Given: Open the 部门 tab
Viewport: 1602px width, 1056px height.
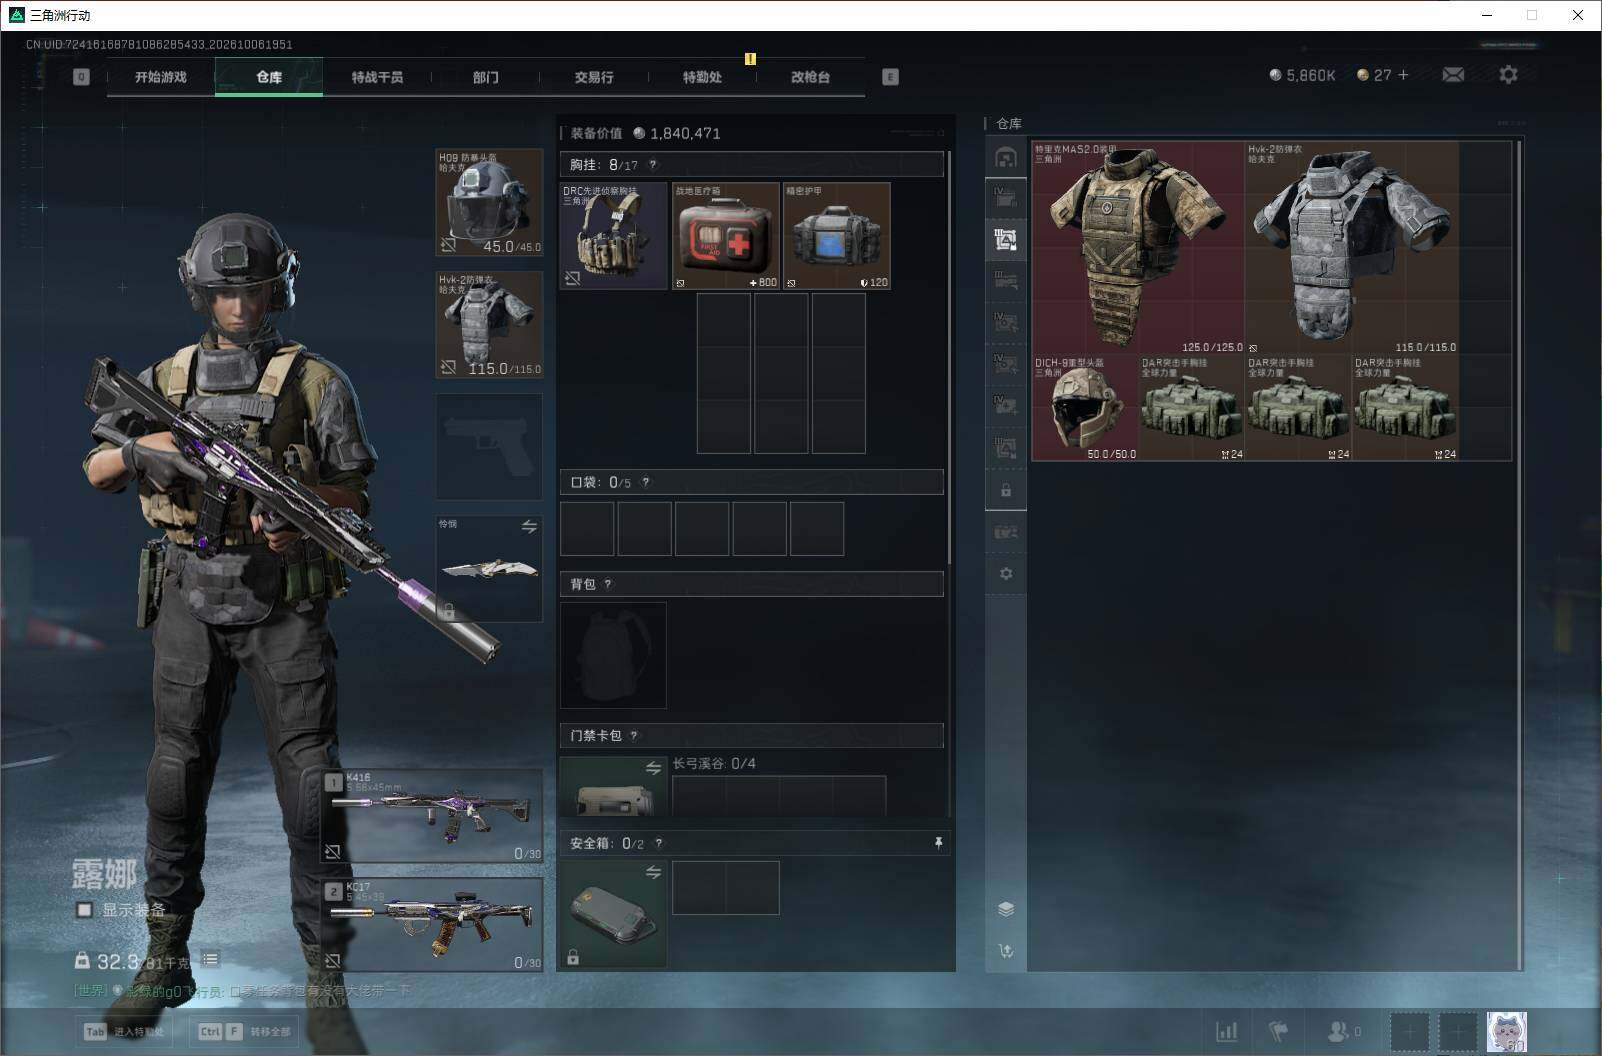Looking at the screenshot, I should (486, 77).
